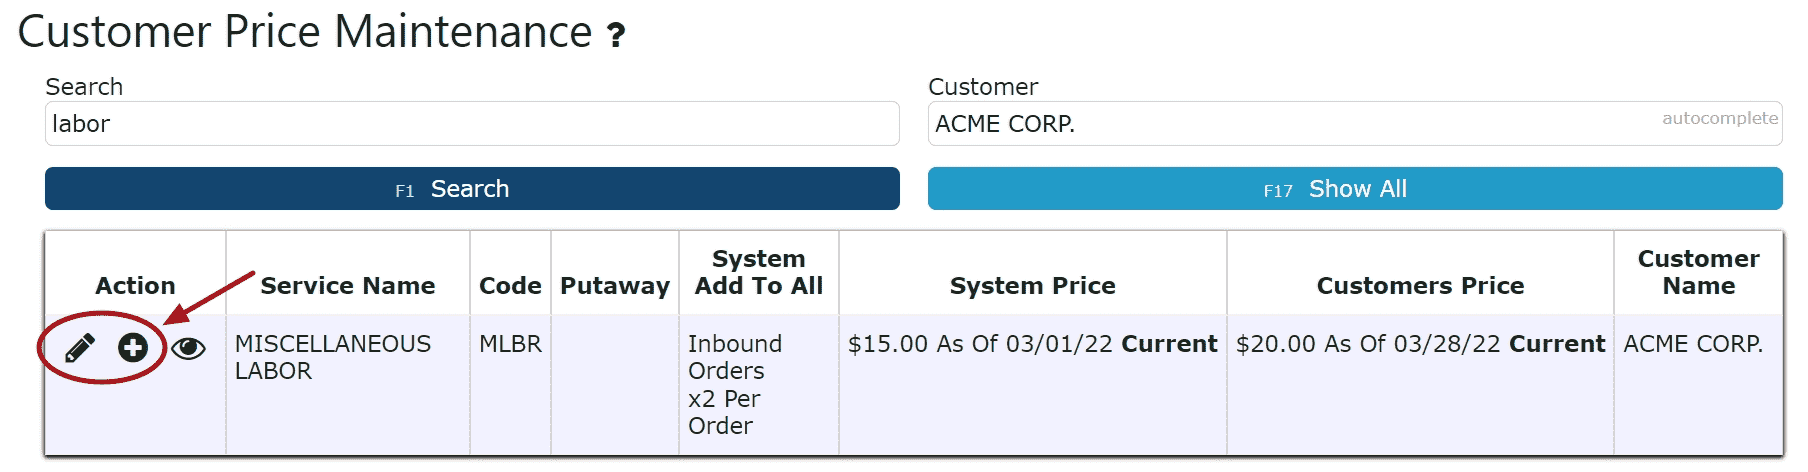Click the eye view icon for Miscellaneous Labor

(188, 348)
